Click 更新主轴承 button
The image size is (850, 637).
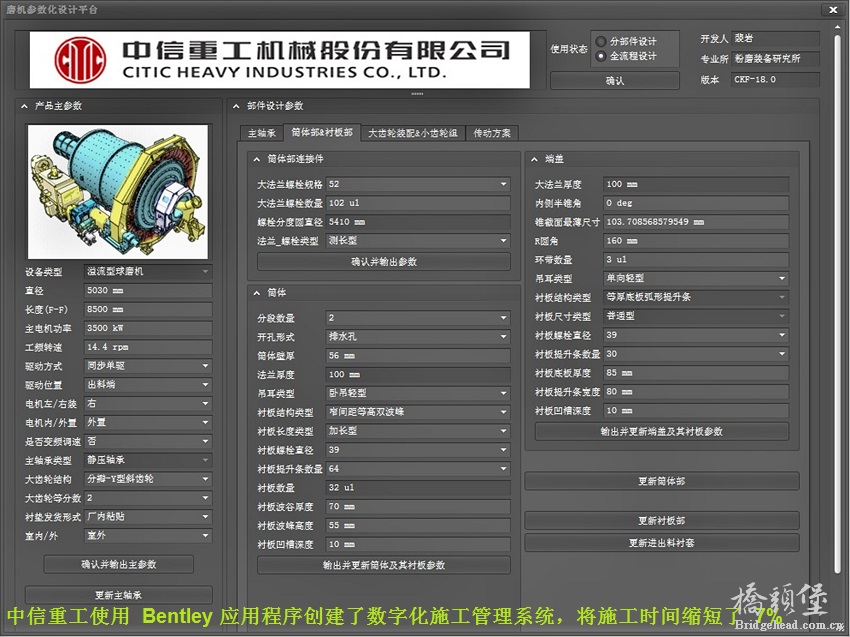119,595
